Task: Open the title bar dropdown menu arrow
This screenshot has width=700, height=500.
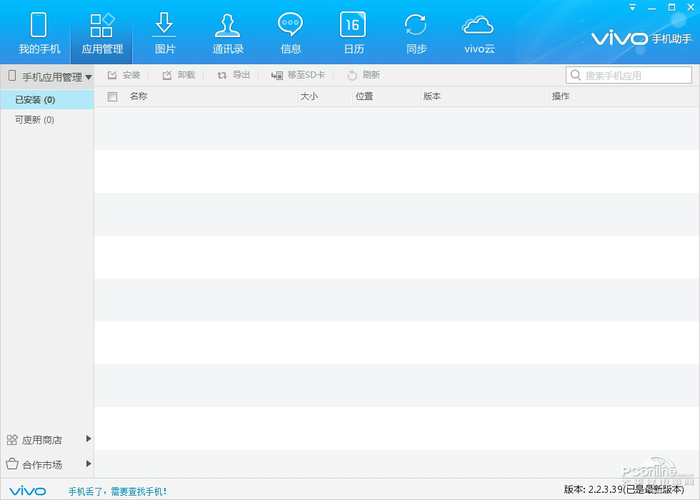Action: [632, 8]
